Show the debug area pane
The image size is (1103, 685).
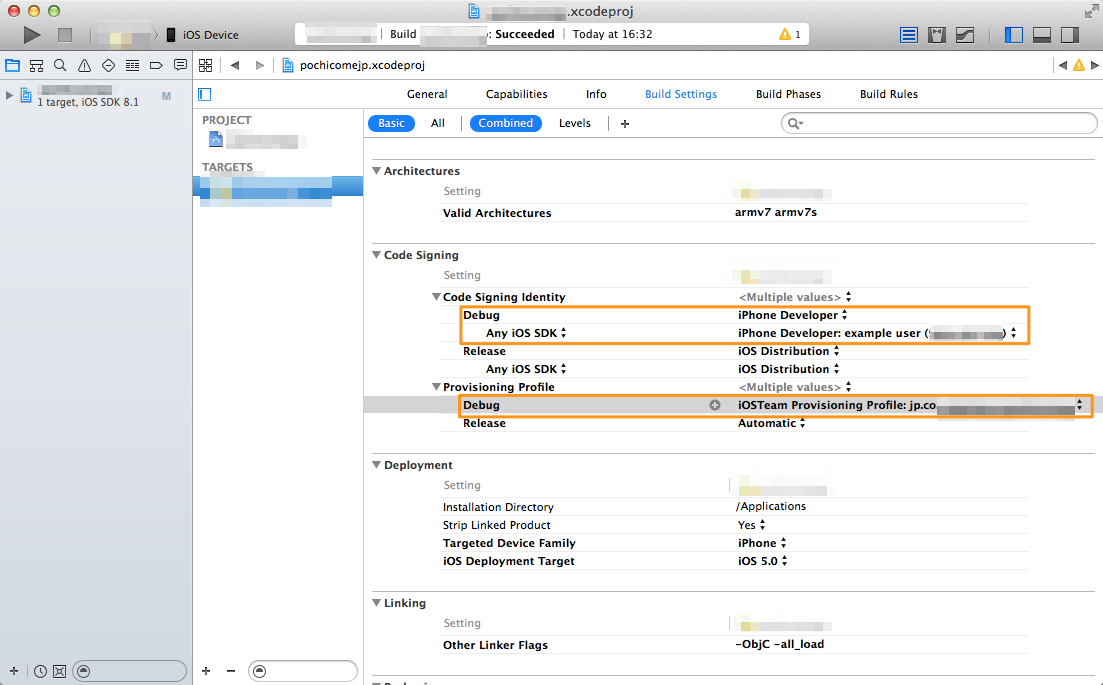point(1042,34)
